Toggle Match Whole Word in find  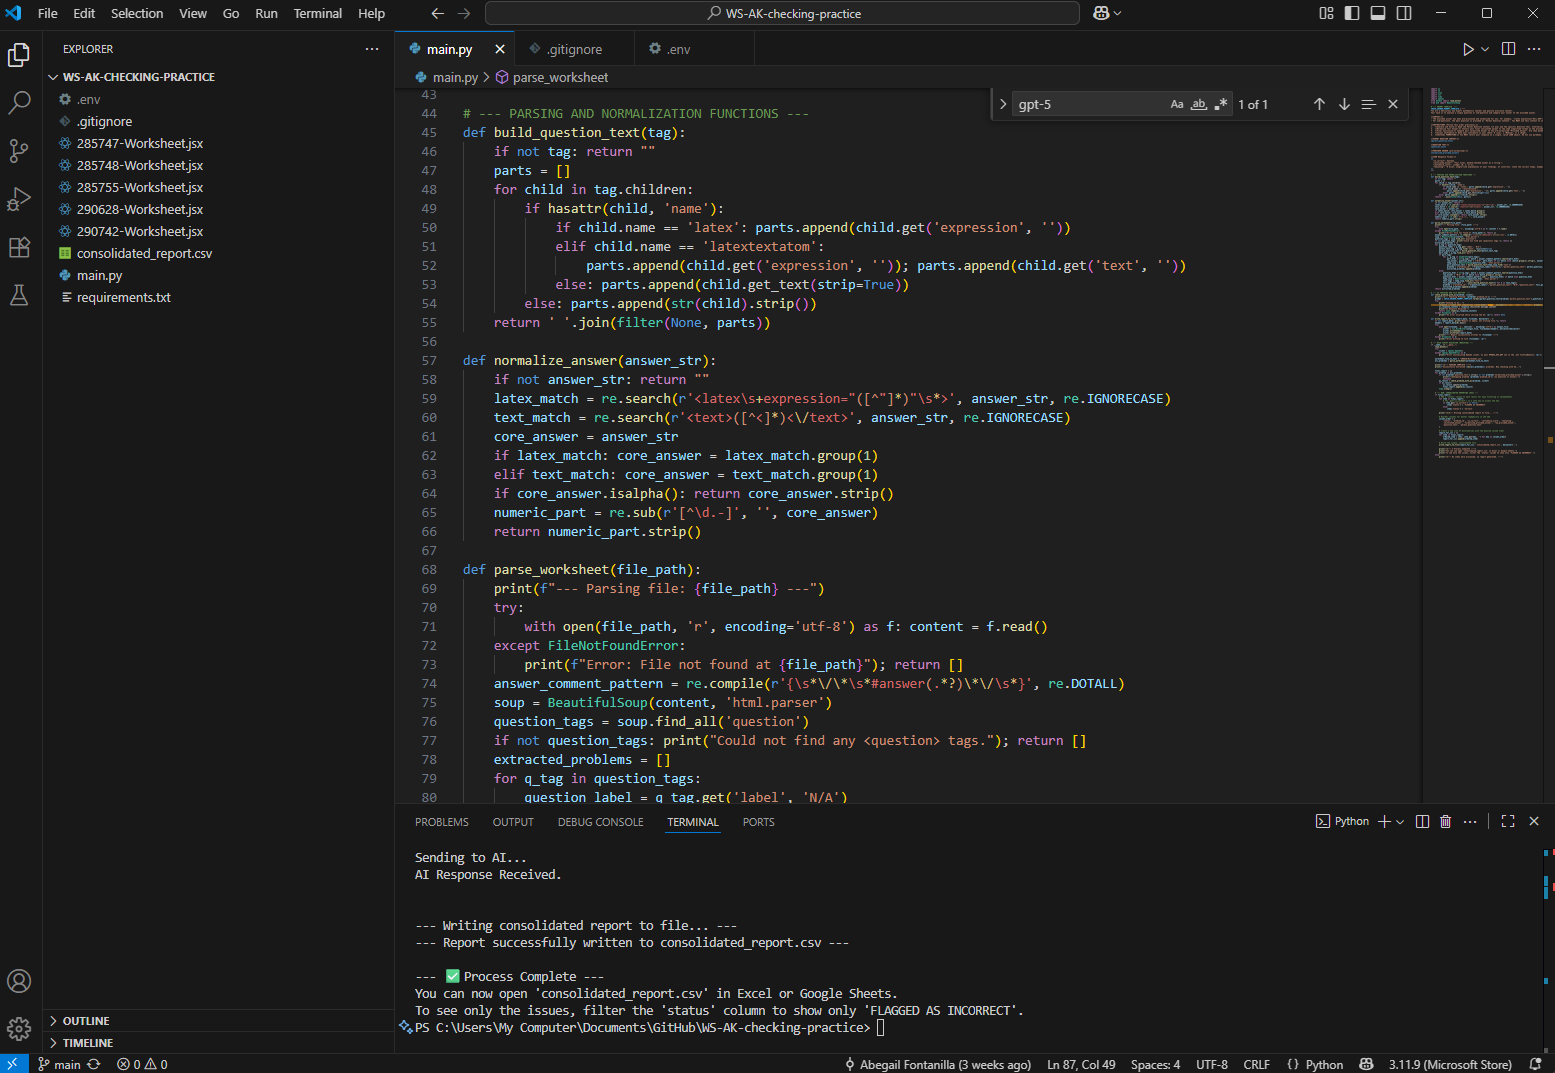1199,104
